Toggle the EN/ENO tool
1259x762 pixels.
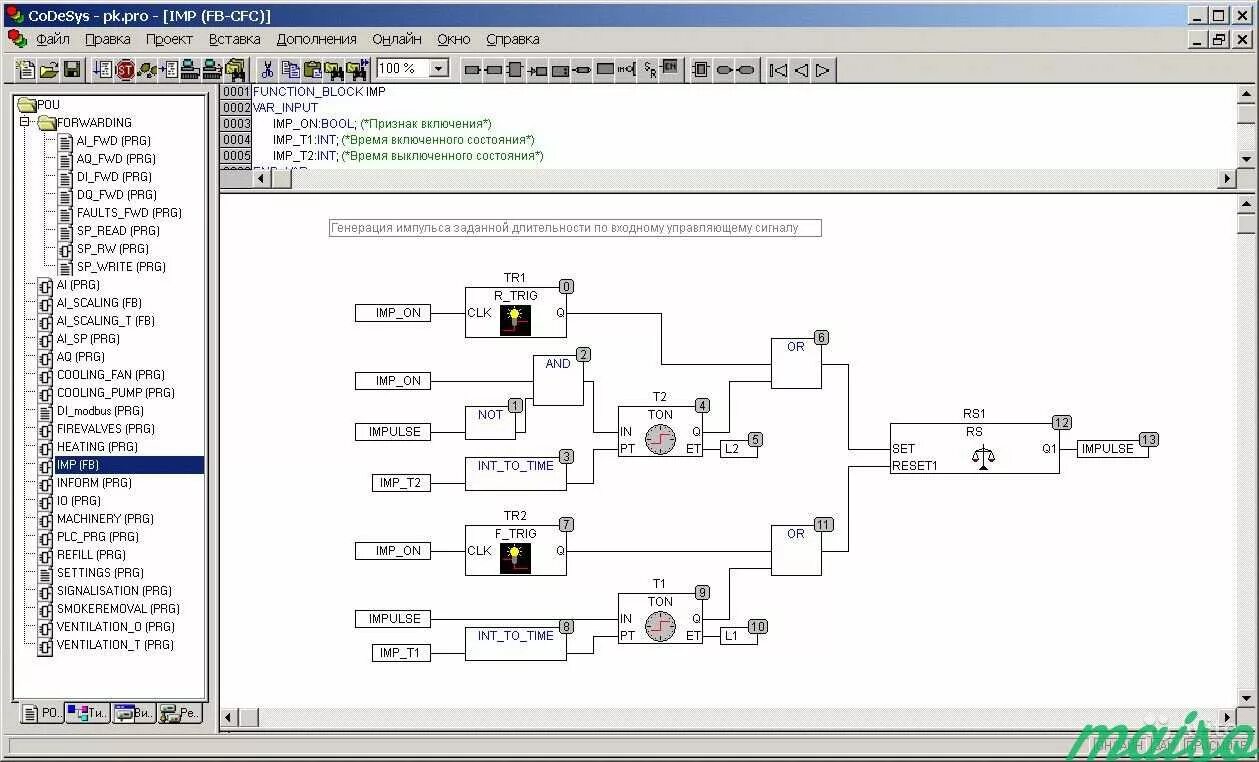[x=670, y=70]
